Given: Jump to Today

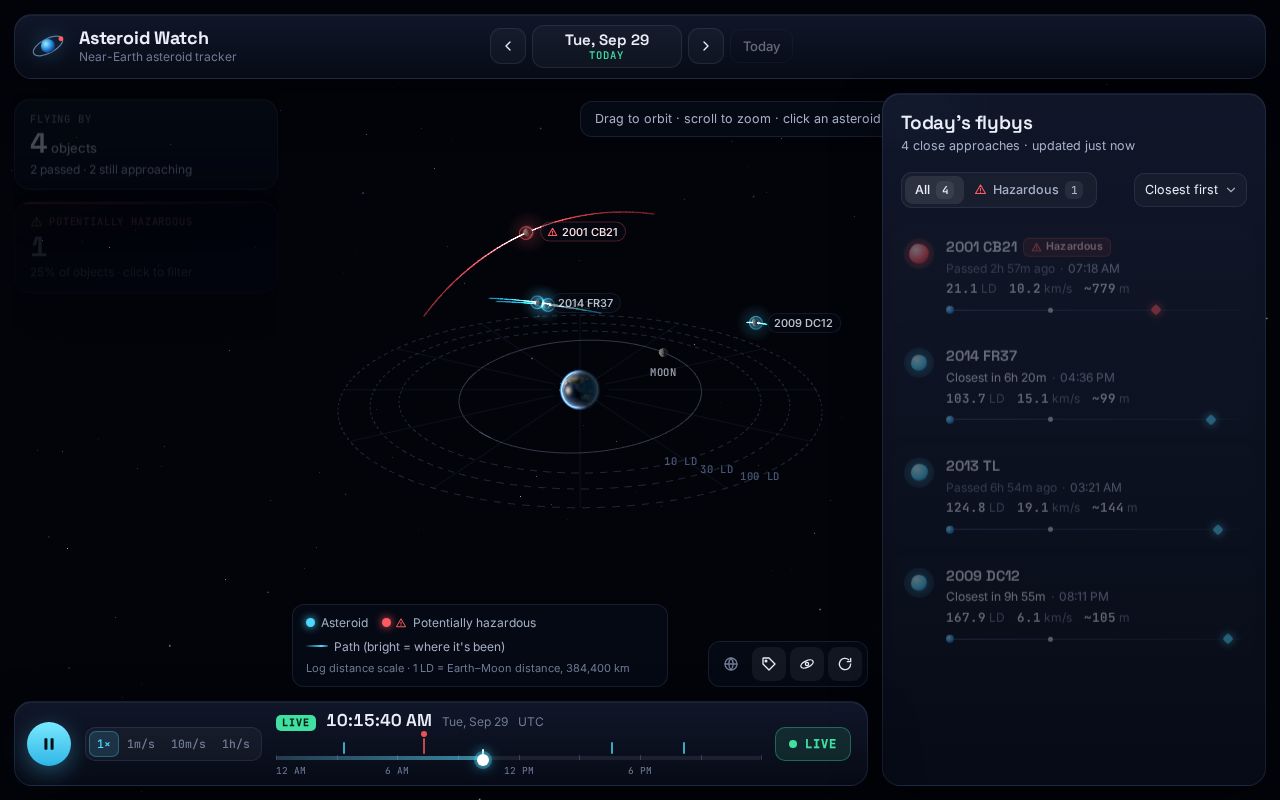Looking at the screenshot, I should [x=761, y=46].
